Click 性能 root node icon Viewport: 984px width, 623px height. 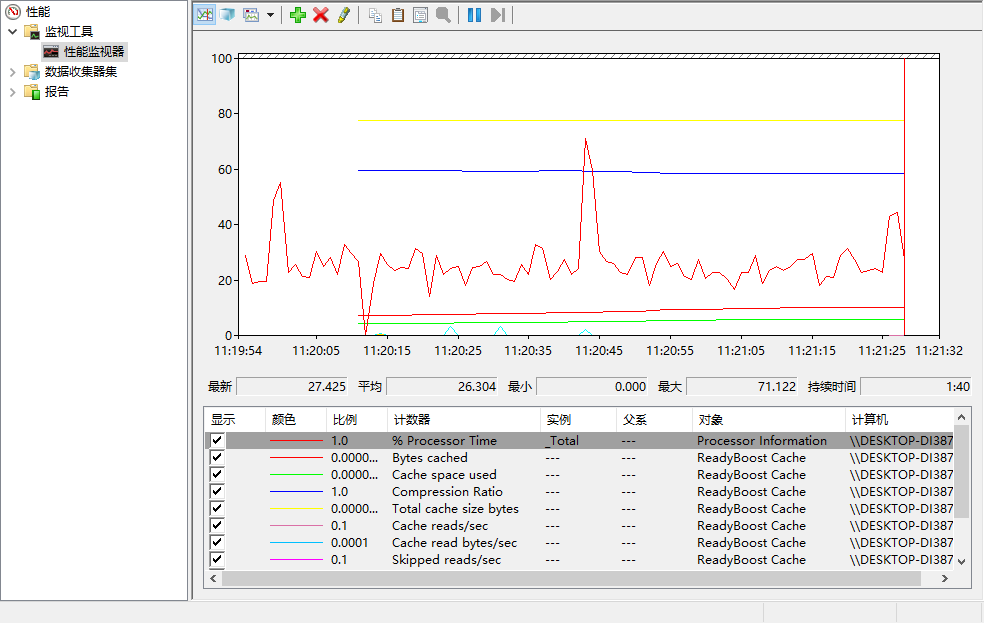coord(13,11)
